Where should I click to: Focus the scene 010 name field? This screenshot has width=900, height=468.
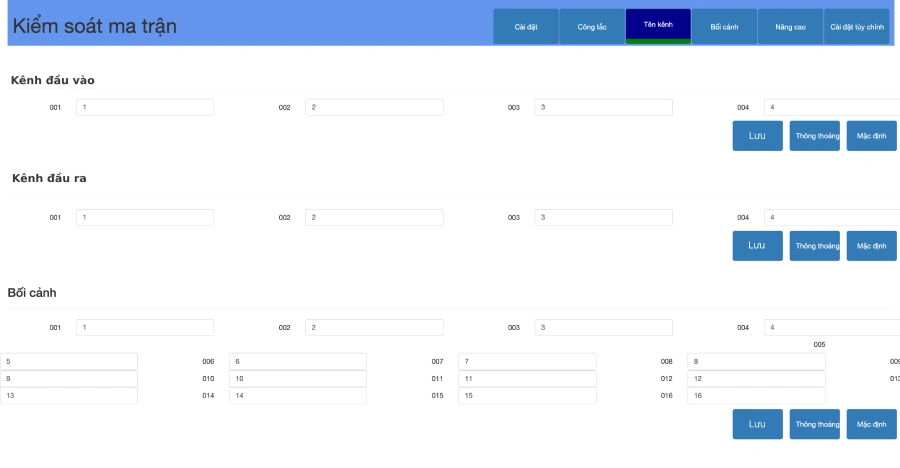297,379
